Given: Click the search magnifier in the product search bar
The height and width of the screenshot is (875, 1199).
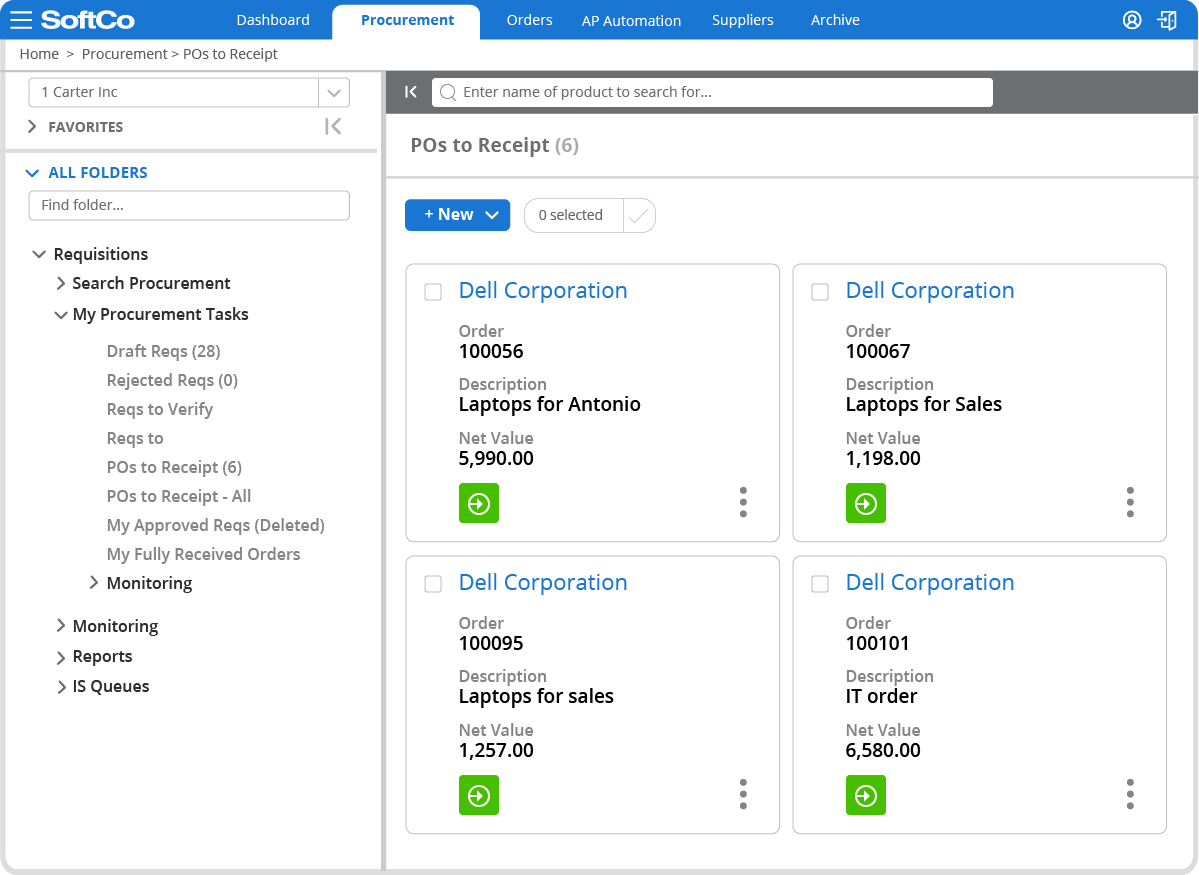Looking at the screenshot, I should (447, 92).
